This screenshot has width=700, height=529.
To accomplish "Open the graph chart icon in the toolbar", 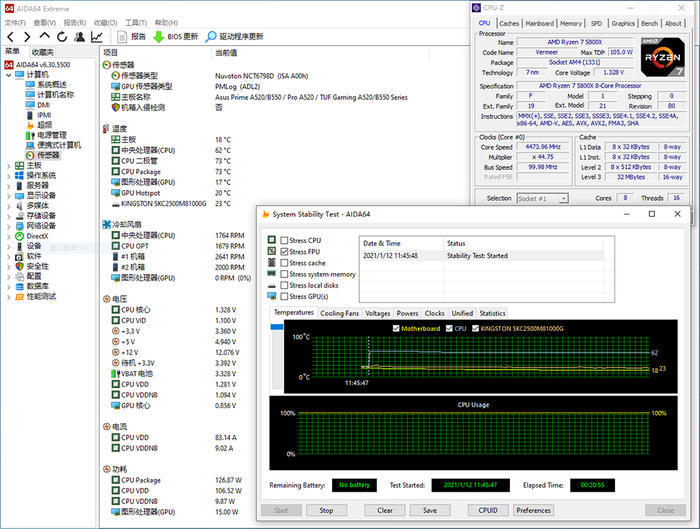I will [x=97, y=37].
